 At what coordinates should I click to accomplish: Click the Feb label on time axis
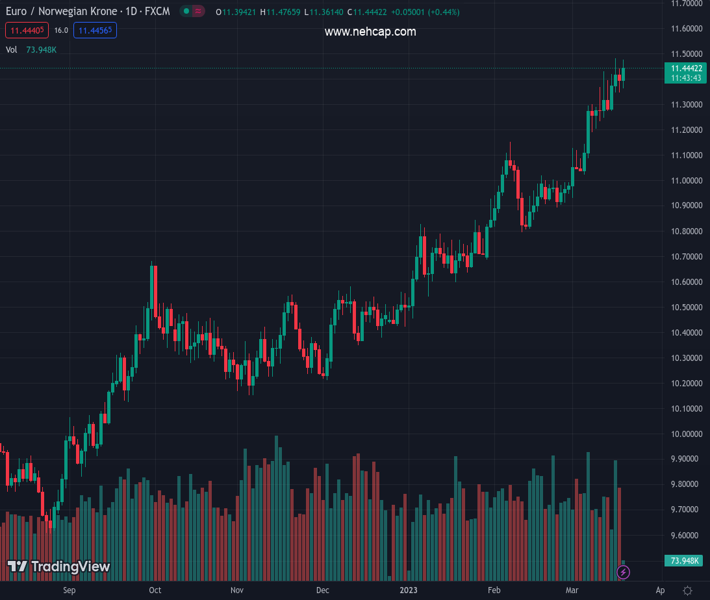pyautogui.click(x=494, y=591)
